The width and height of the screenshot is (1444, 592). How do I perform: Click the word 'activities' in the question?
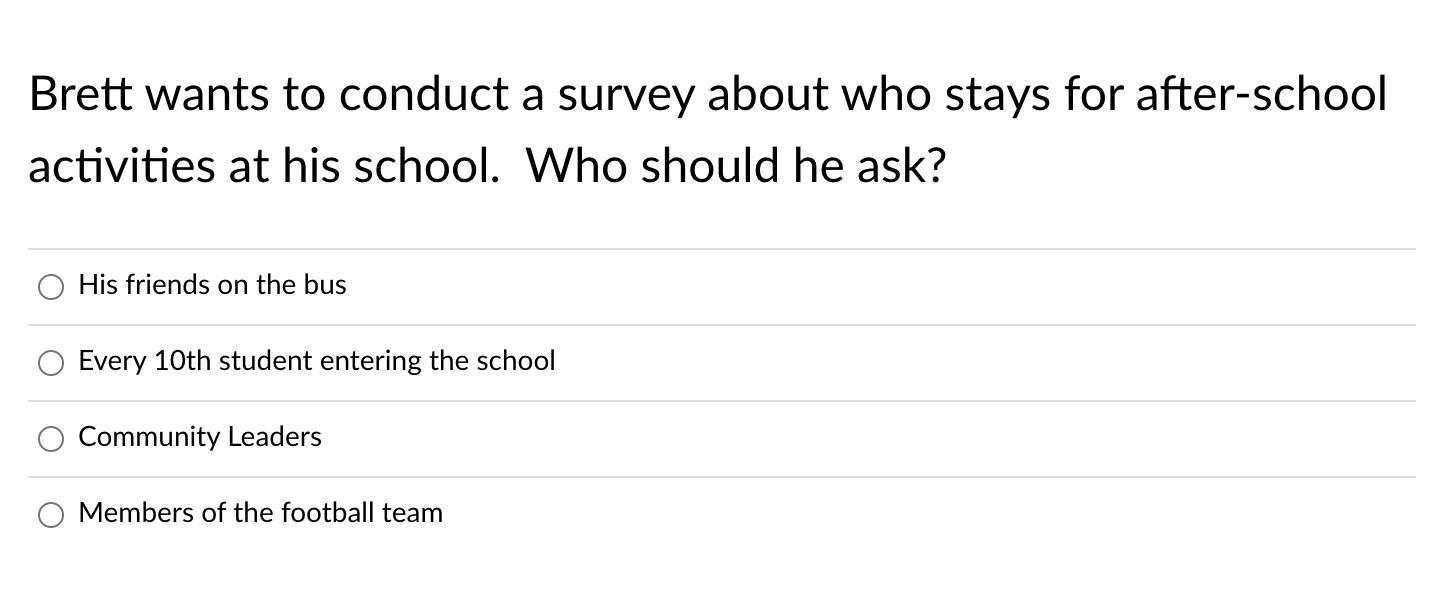tap(121, 166)
